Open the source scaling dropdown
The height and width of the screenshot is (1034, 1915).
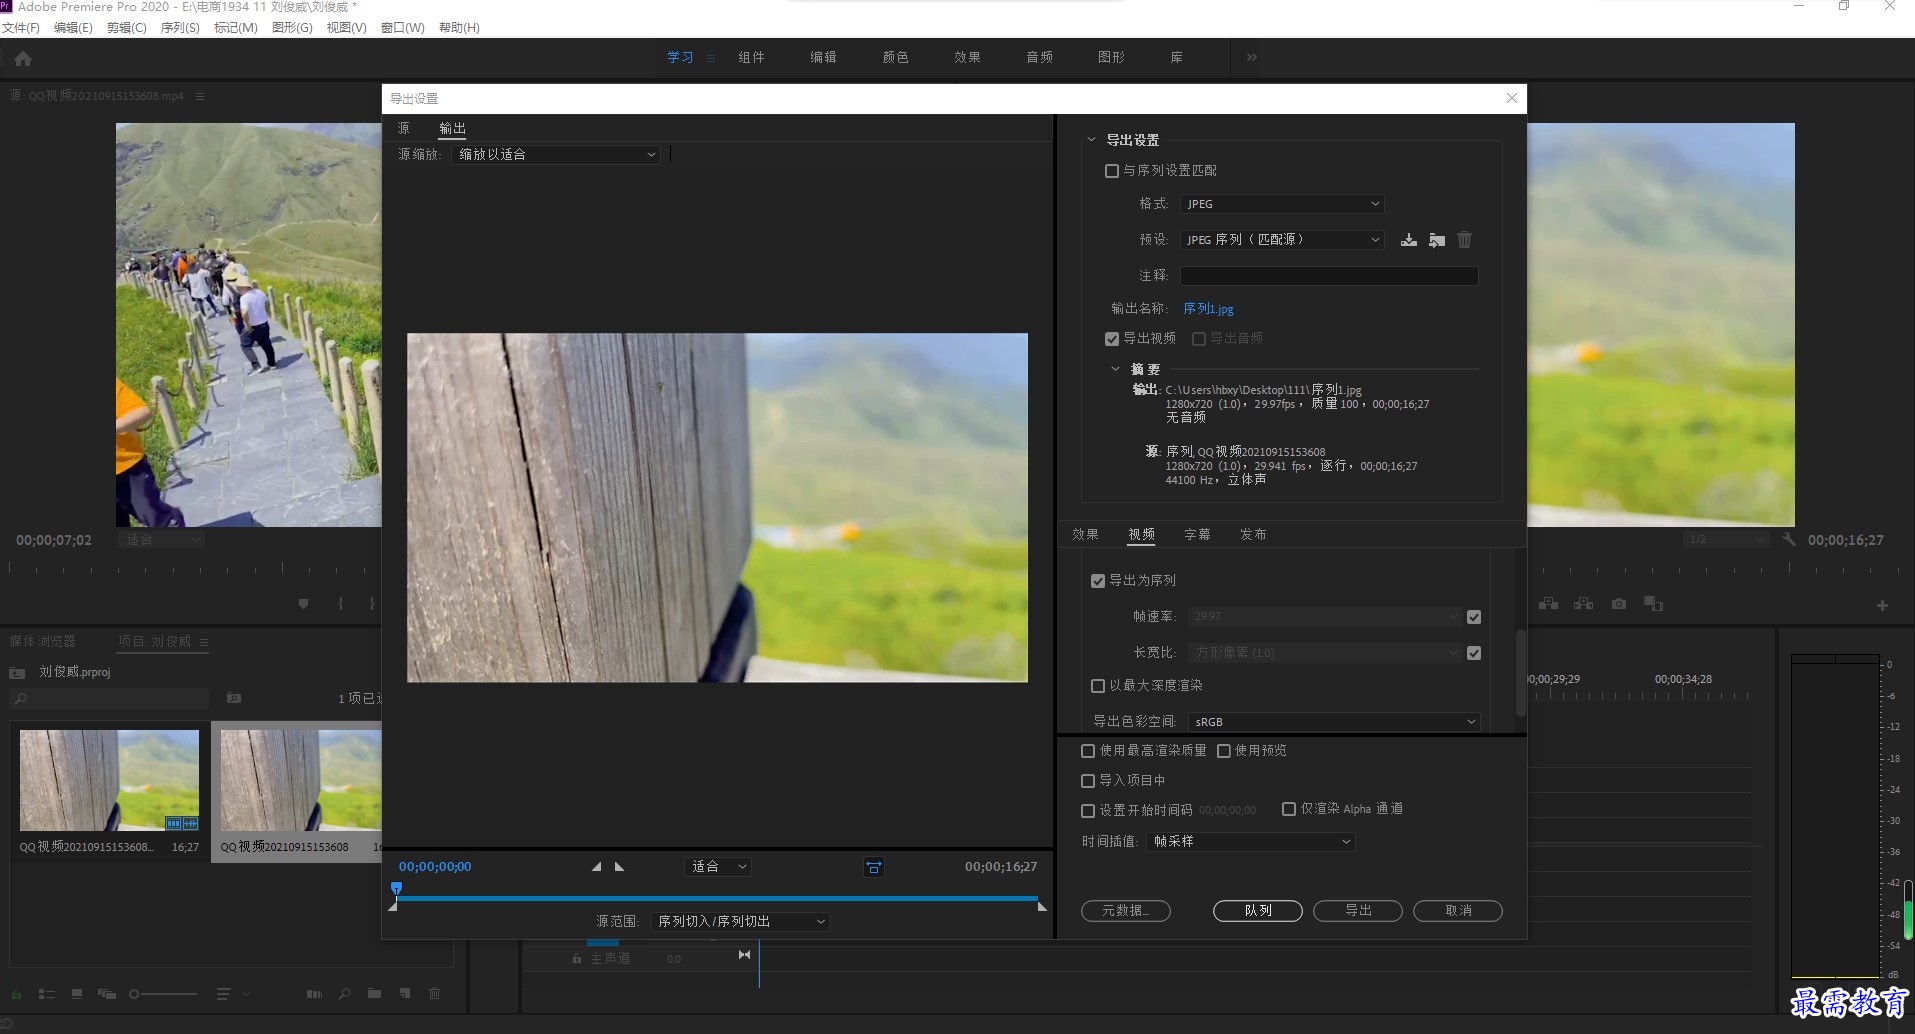(x=556, y=154)
